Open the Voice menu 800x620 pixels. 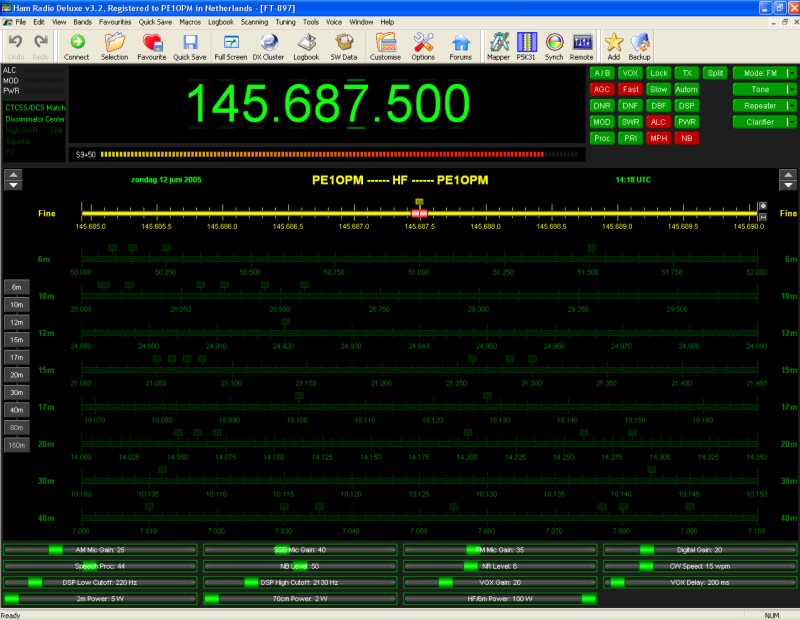(334, 22)
